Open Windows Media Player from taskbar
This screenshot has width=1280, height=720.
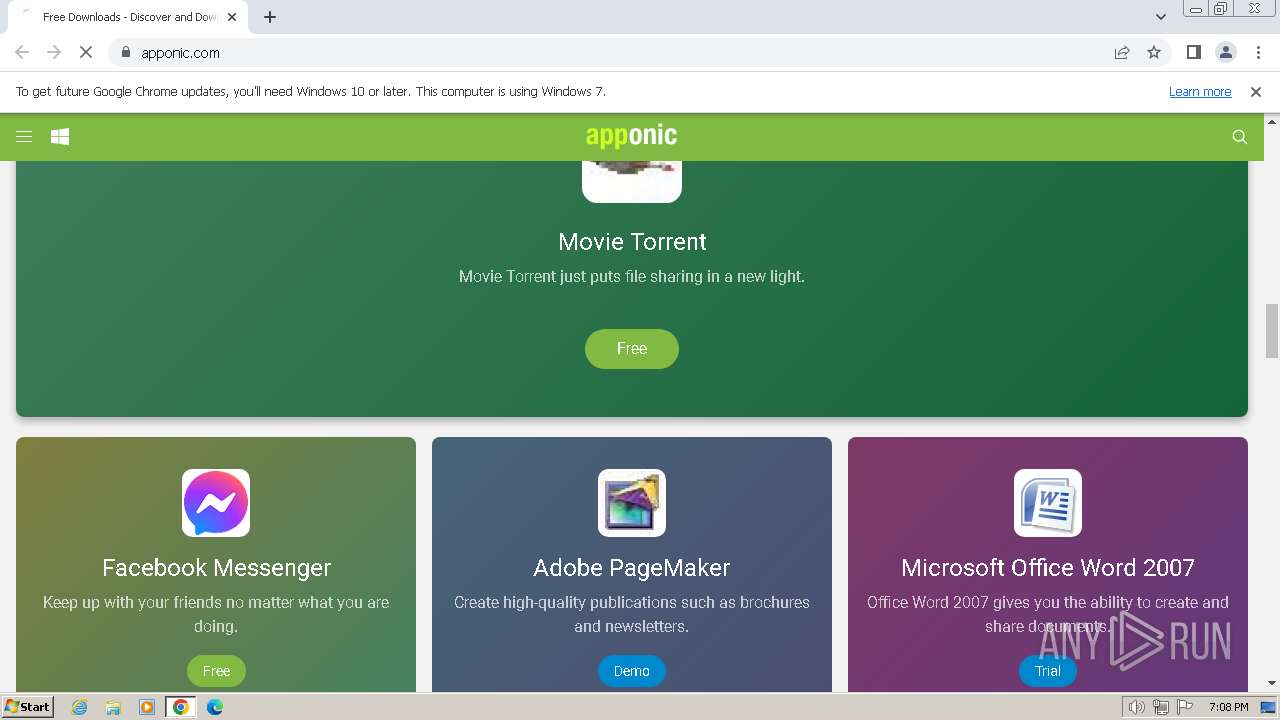(147, 707)
